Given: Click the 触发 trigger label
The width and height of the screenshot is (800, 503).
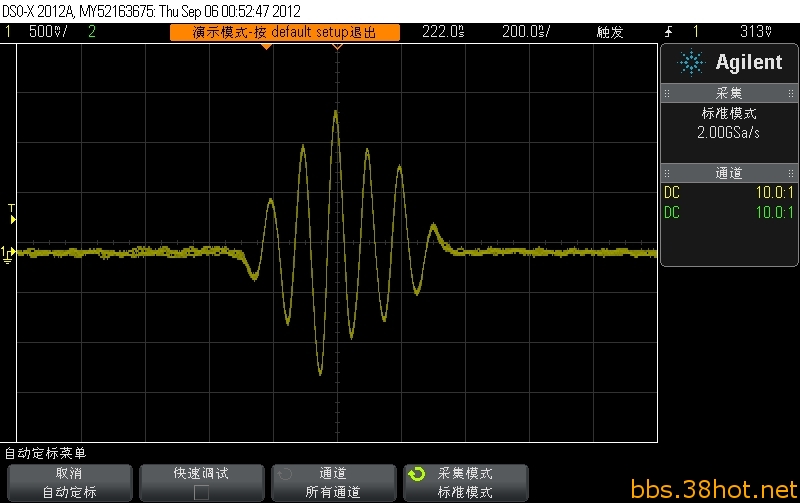Looking at the screenshot, I should [610, 32].
